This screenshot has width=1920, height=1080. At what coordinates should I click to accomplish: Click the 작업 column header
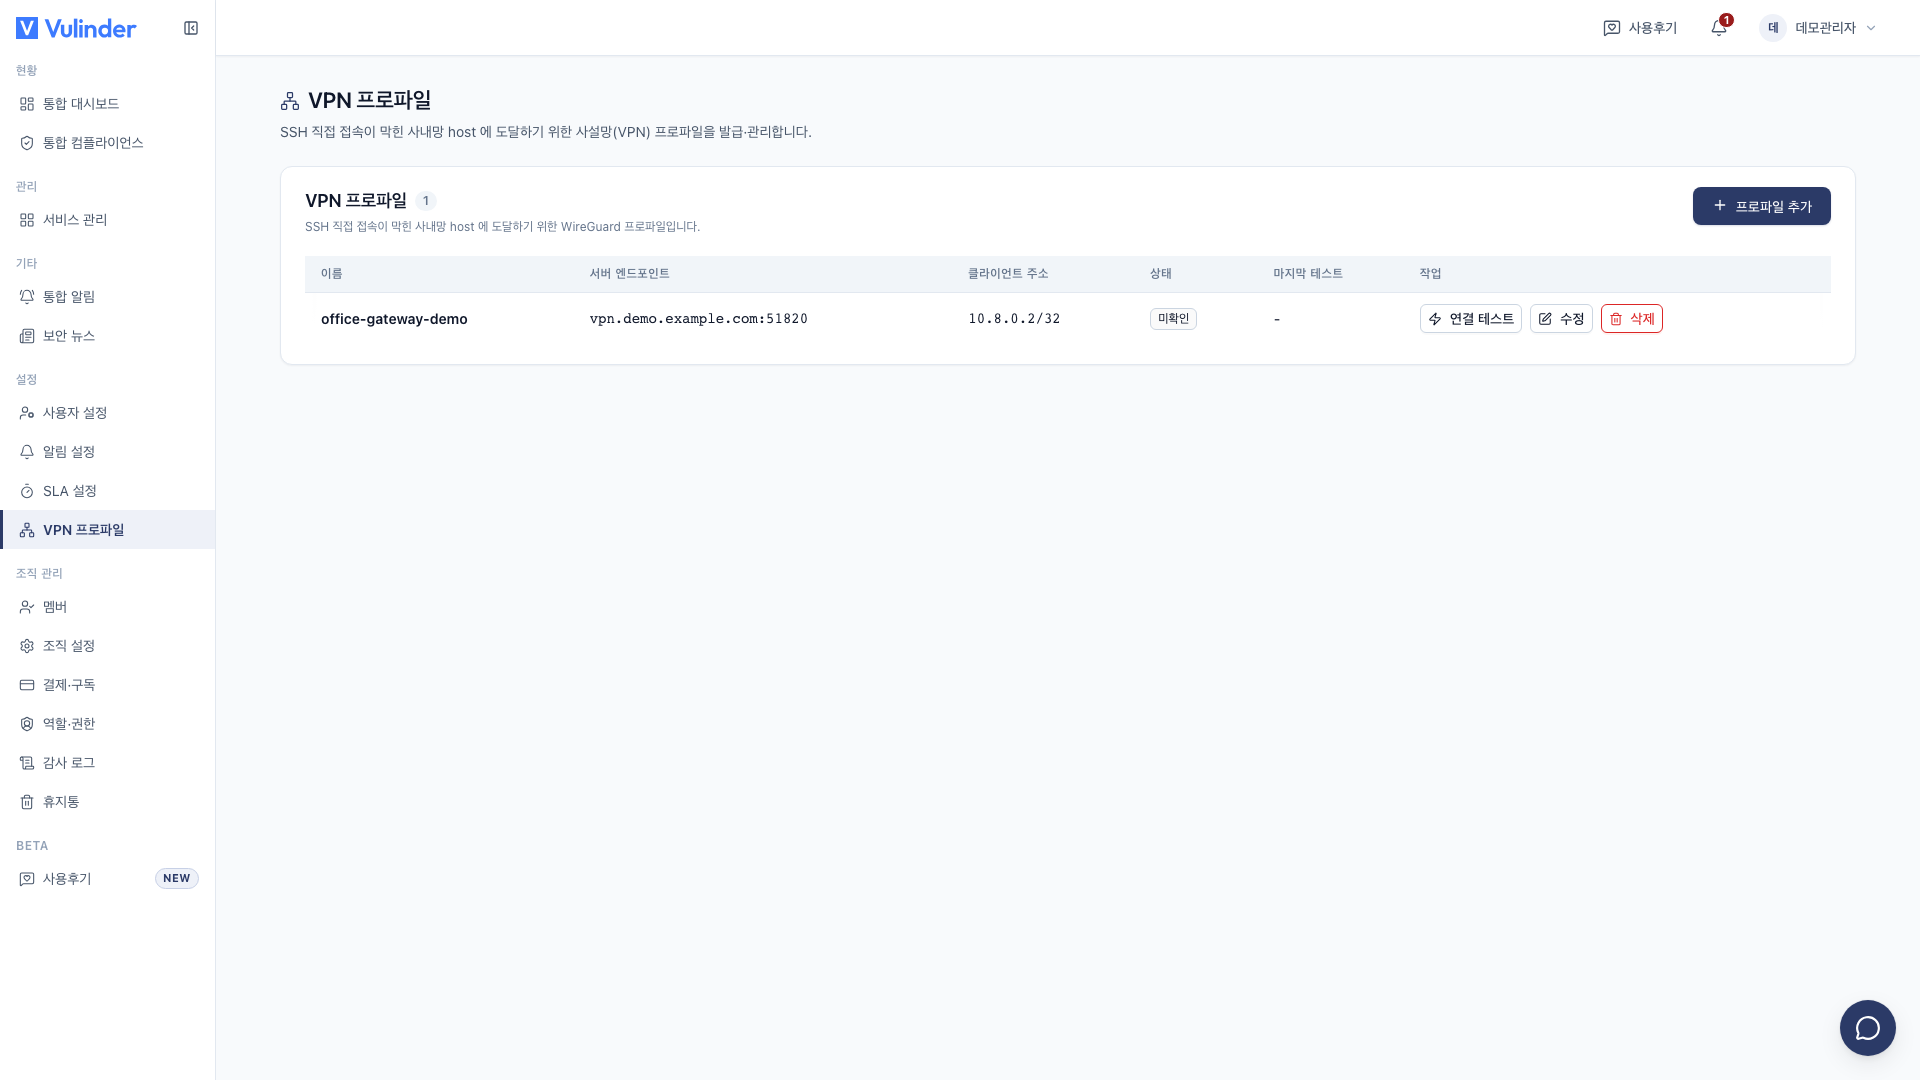click(1431, 274)
